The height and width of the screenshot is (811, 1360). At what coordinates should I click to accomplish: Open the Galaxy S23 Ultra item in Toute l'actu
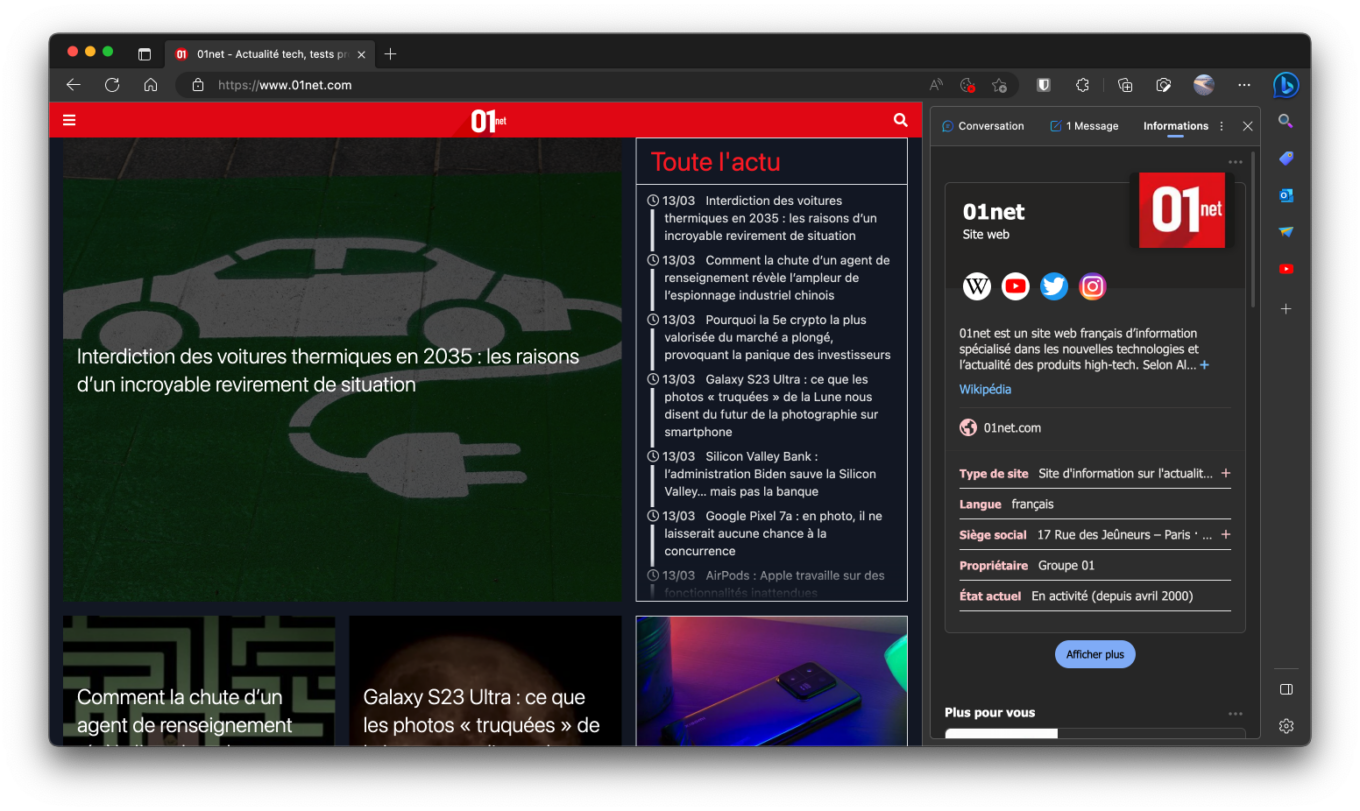pyautogui.click(x=771, y=406)
